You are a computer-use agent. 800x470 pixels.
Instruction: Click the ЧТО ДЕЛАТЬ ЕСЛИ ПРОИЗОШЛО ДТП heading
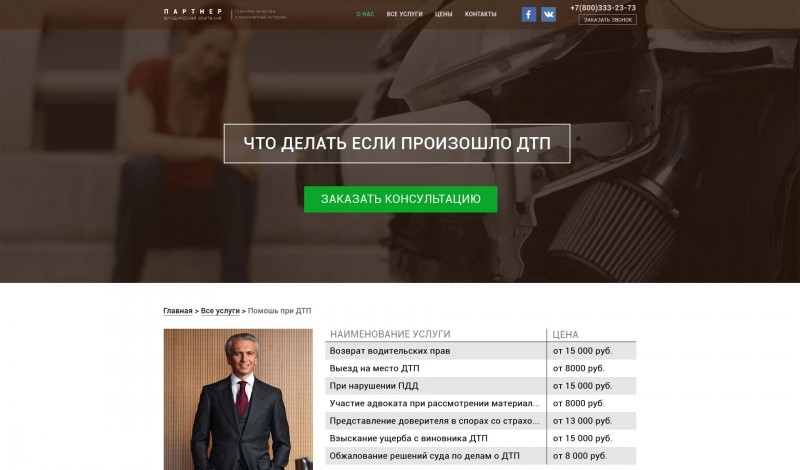pyautogui.click(x=397, y=143)
